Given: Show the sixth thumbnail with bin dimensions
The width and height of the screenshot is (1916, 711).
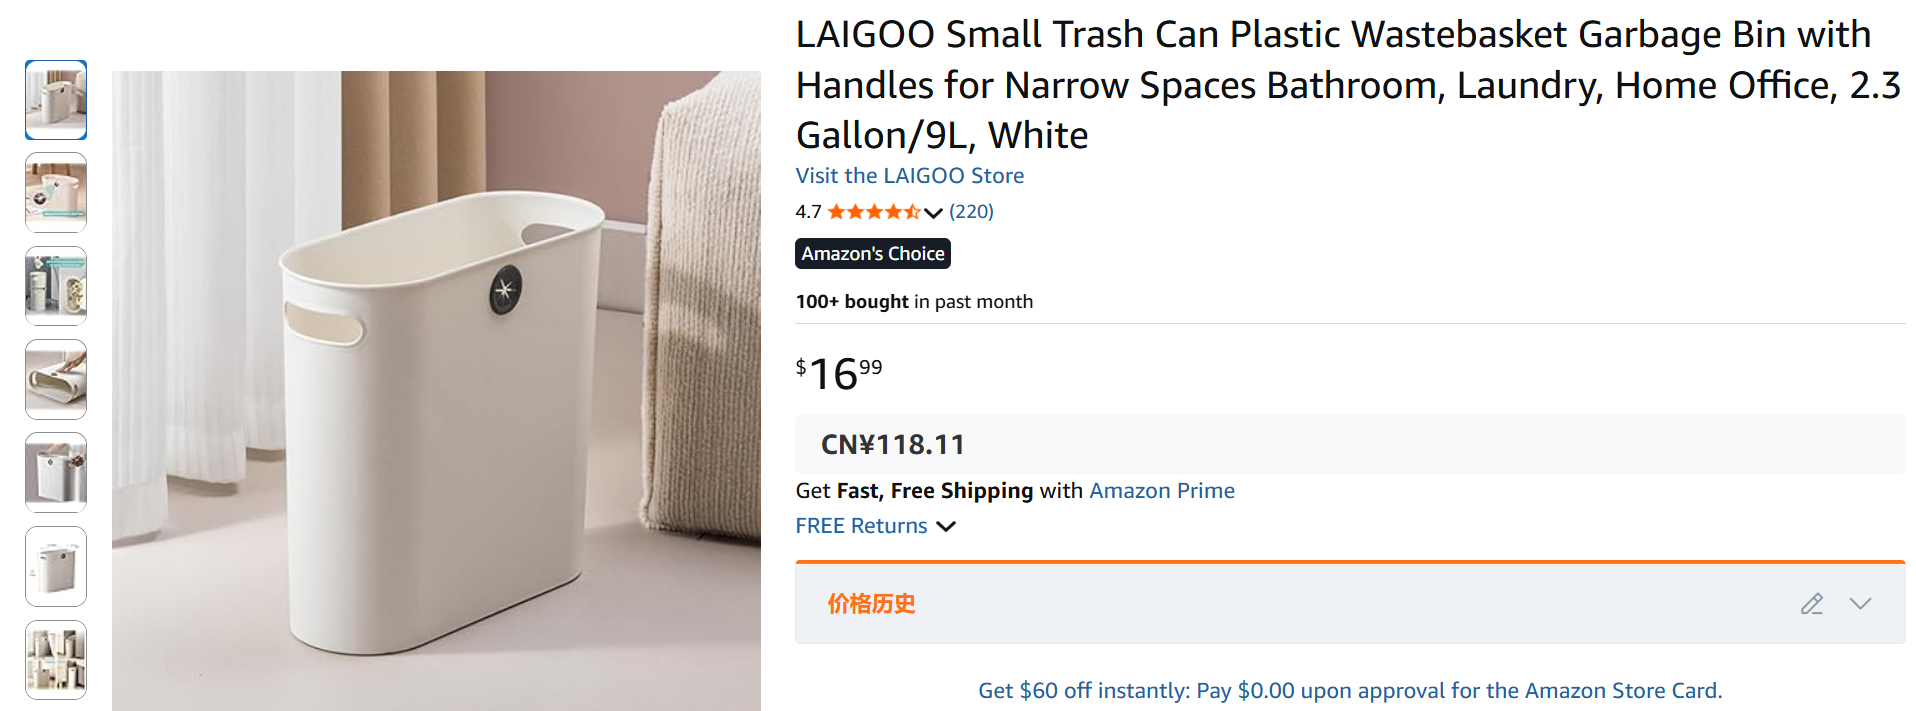Looking at the screenshot, I should [x=56, y=567].
